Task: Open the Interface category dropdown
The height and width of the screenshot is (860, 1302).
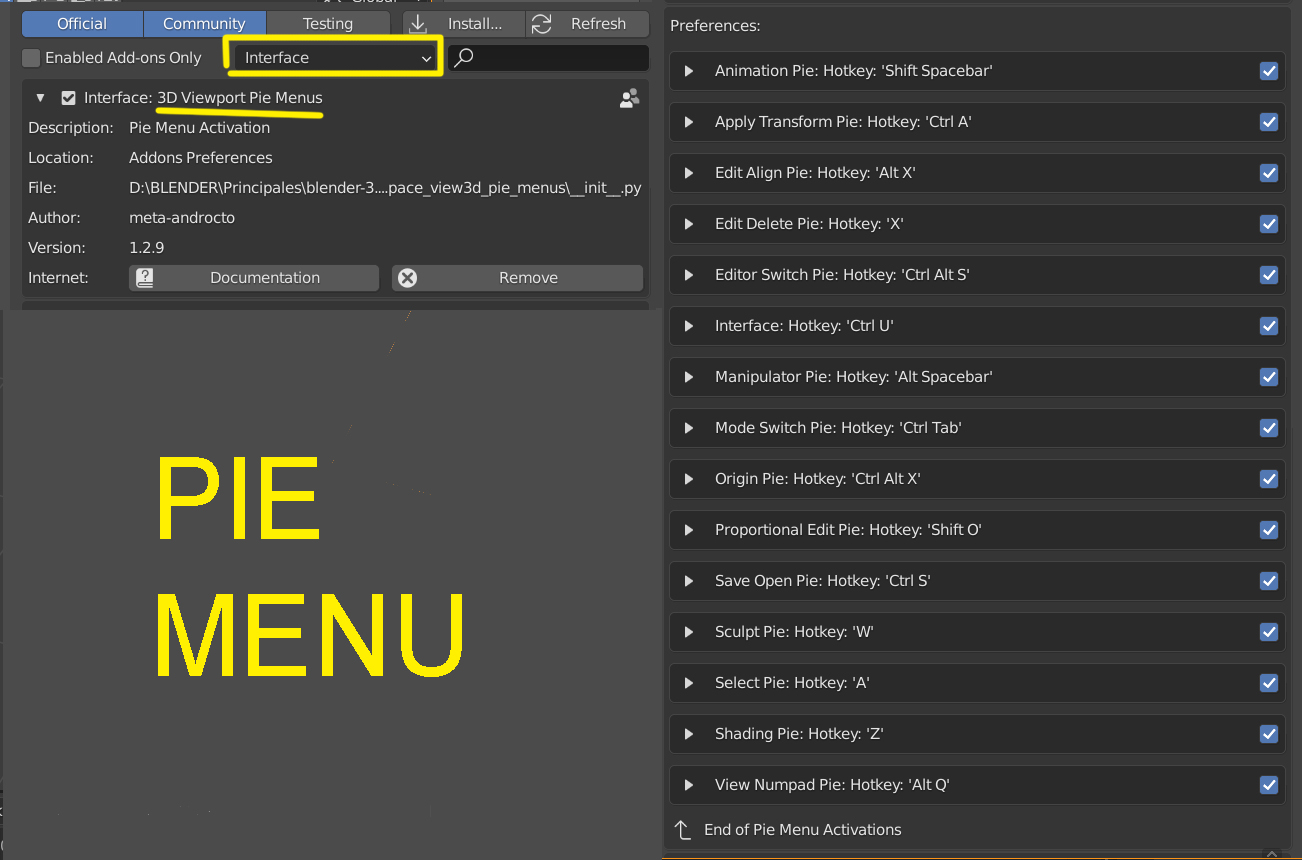Action: 333,57
